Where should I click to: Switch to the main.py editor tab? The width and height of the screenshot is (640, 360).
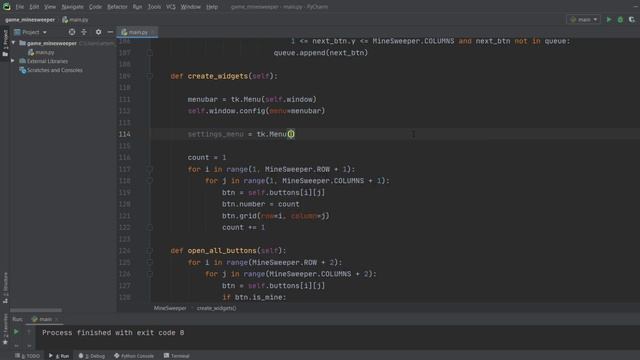tap(138, 32)
